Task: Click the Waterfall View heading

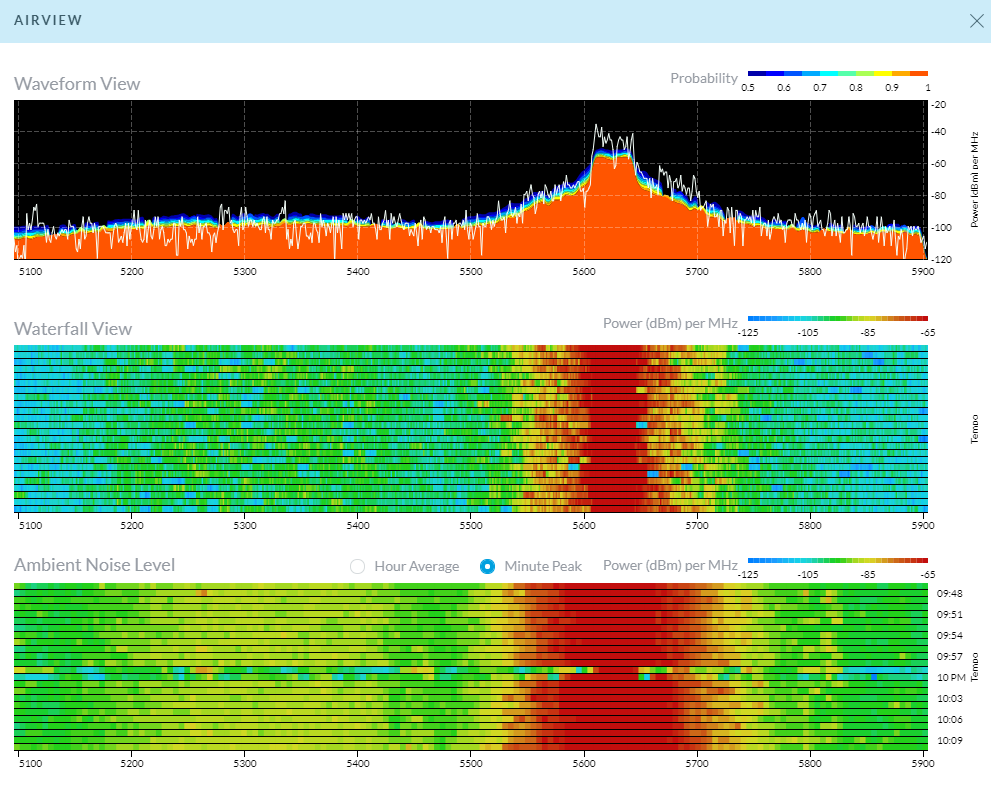Action: click(x=73, y=329)
